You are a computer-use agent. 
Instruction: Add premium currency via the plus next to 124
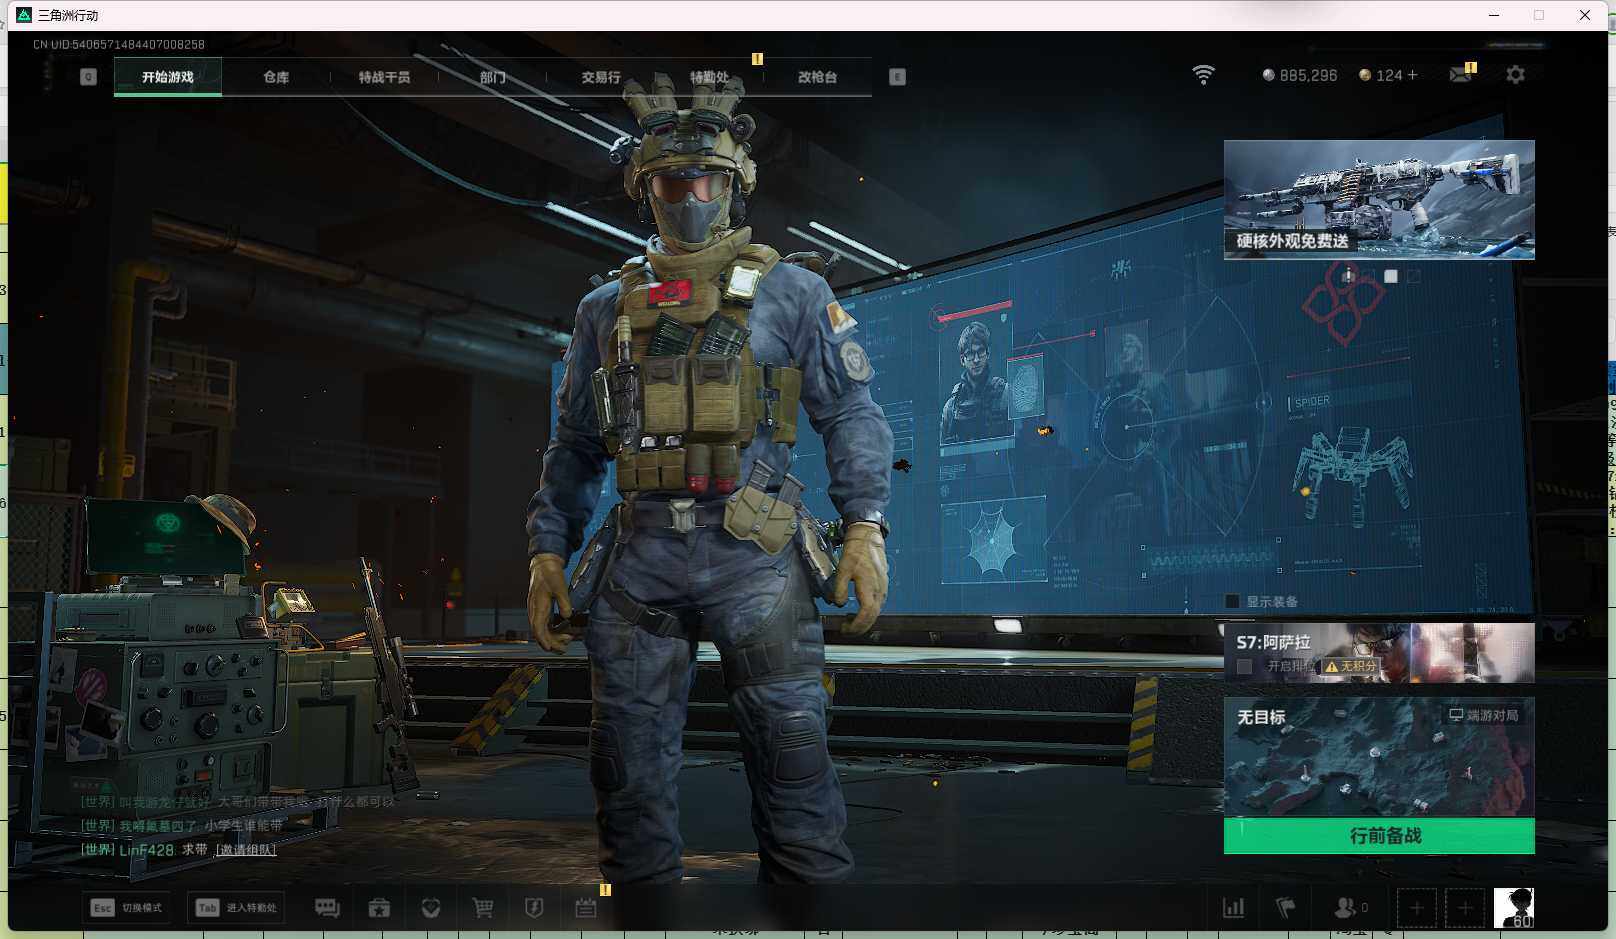click(x=1412, y=75)
